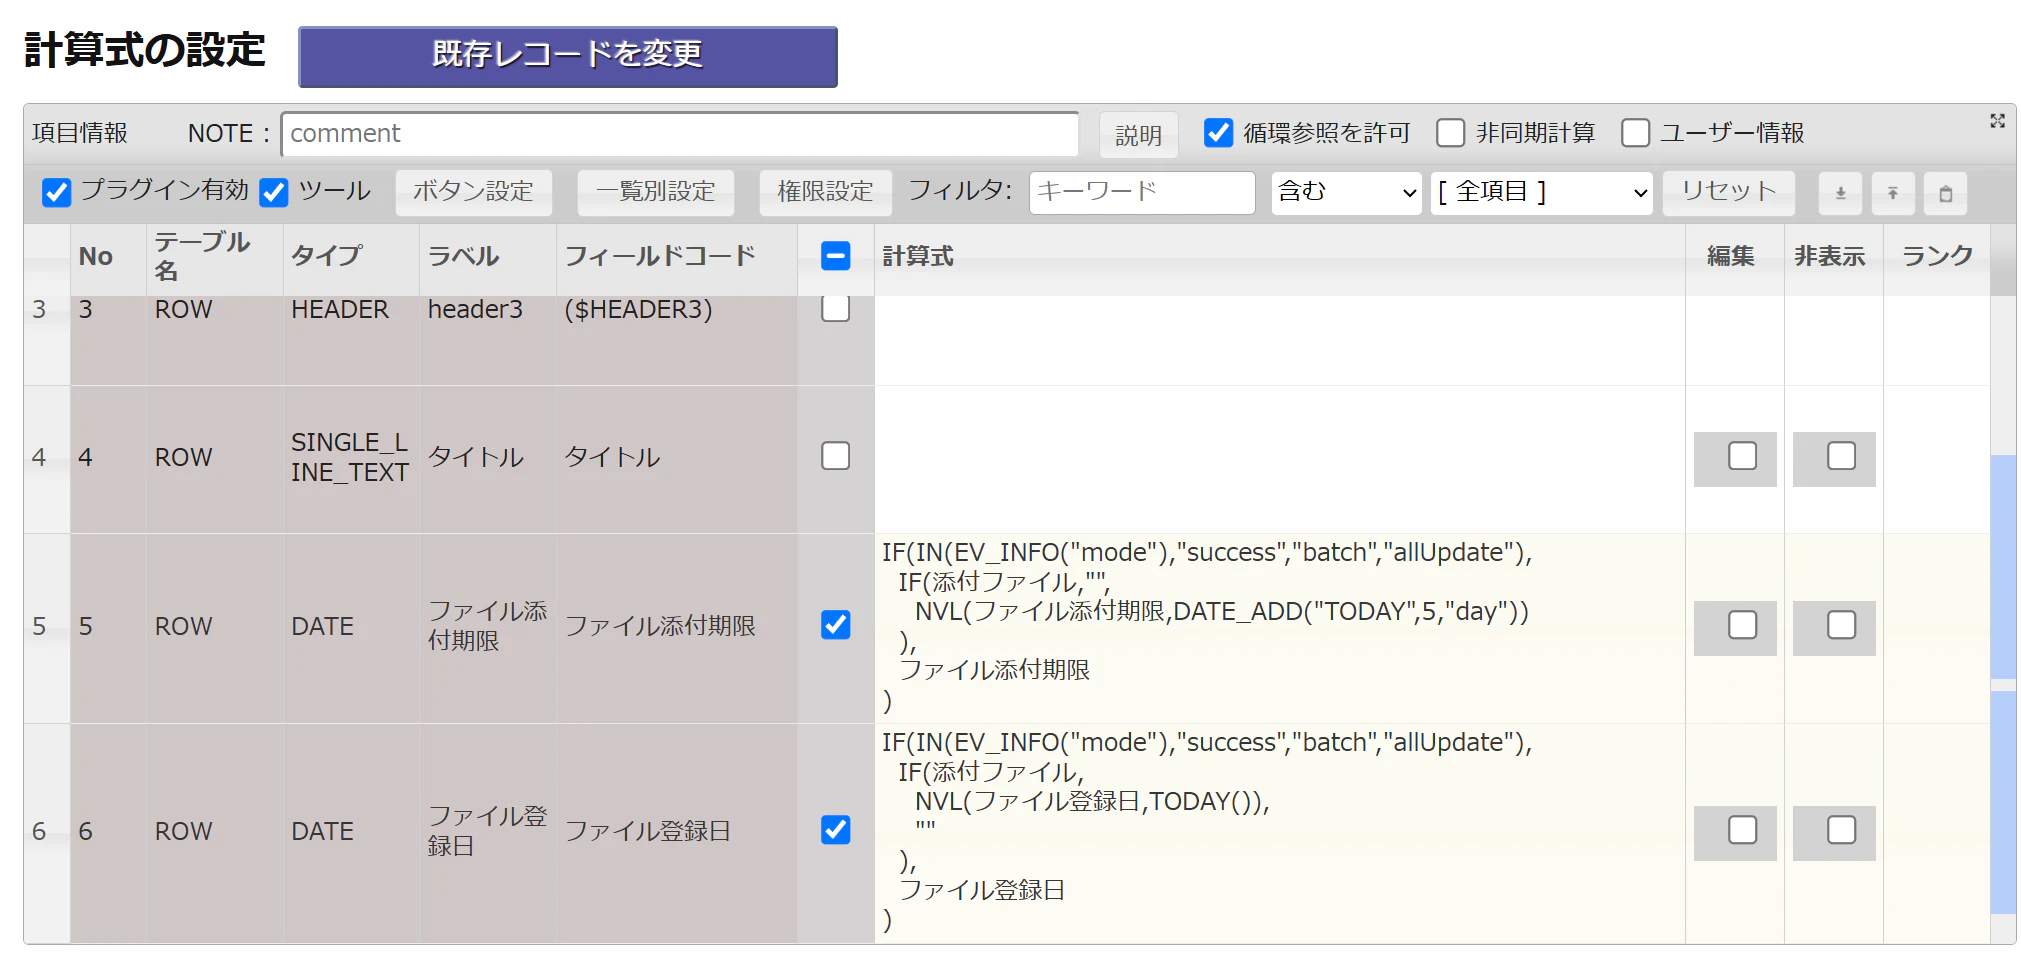Expand the panel with the fullscreen icon
2021x956 pixels.
(1997, 121)
